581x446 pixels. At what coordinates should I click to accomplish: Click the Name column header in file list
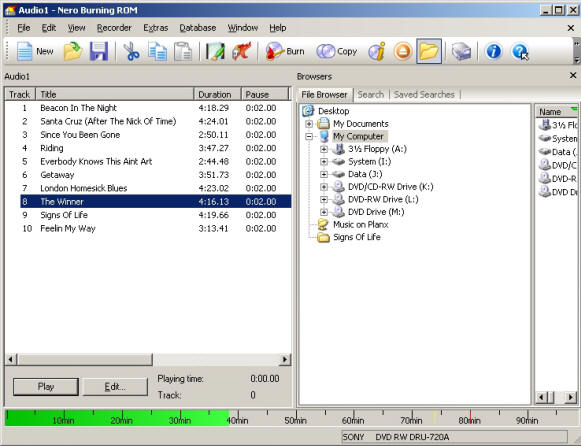pyautogui.click(x=556, y=112)
